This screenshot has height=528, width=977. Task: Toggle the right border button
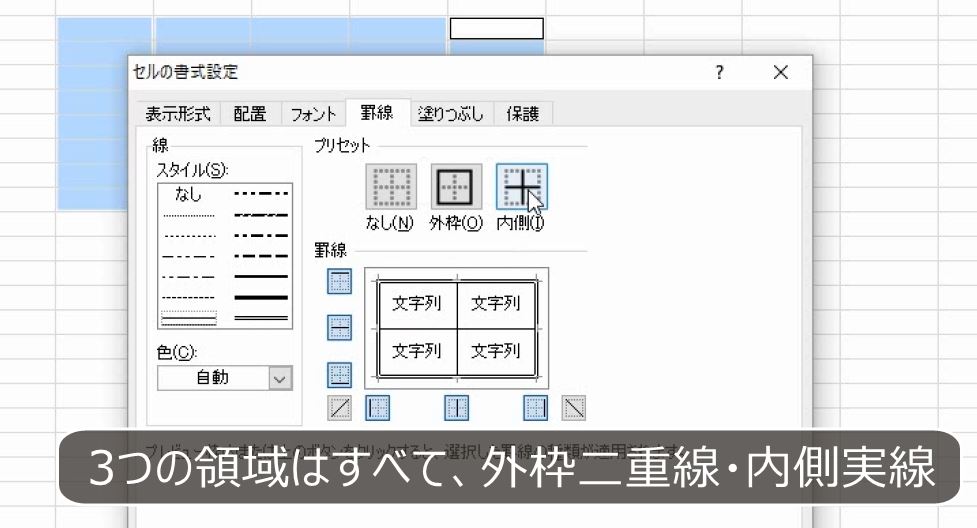536,408
